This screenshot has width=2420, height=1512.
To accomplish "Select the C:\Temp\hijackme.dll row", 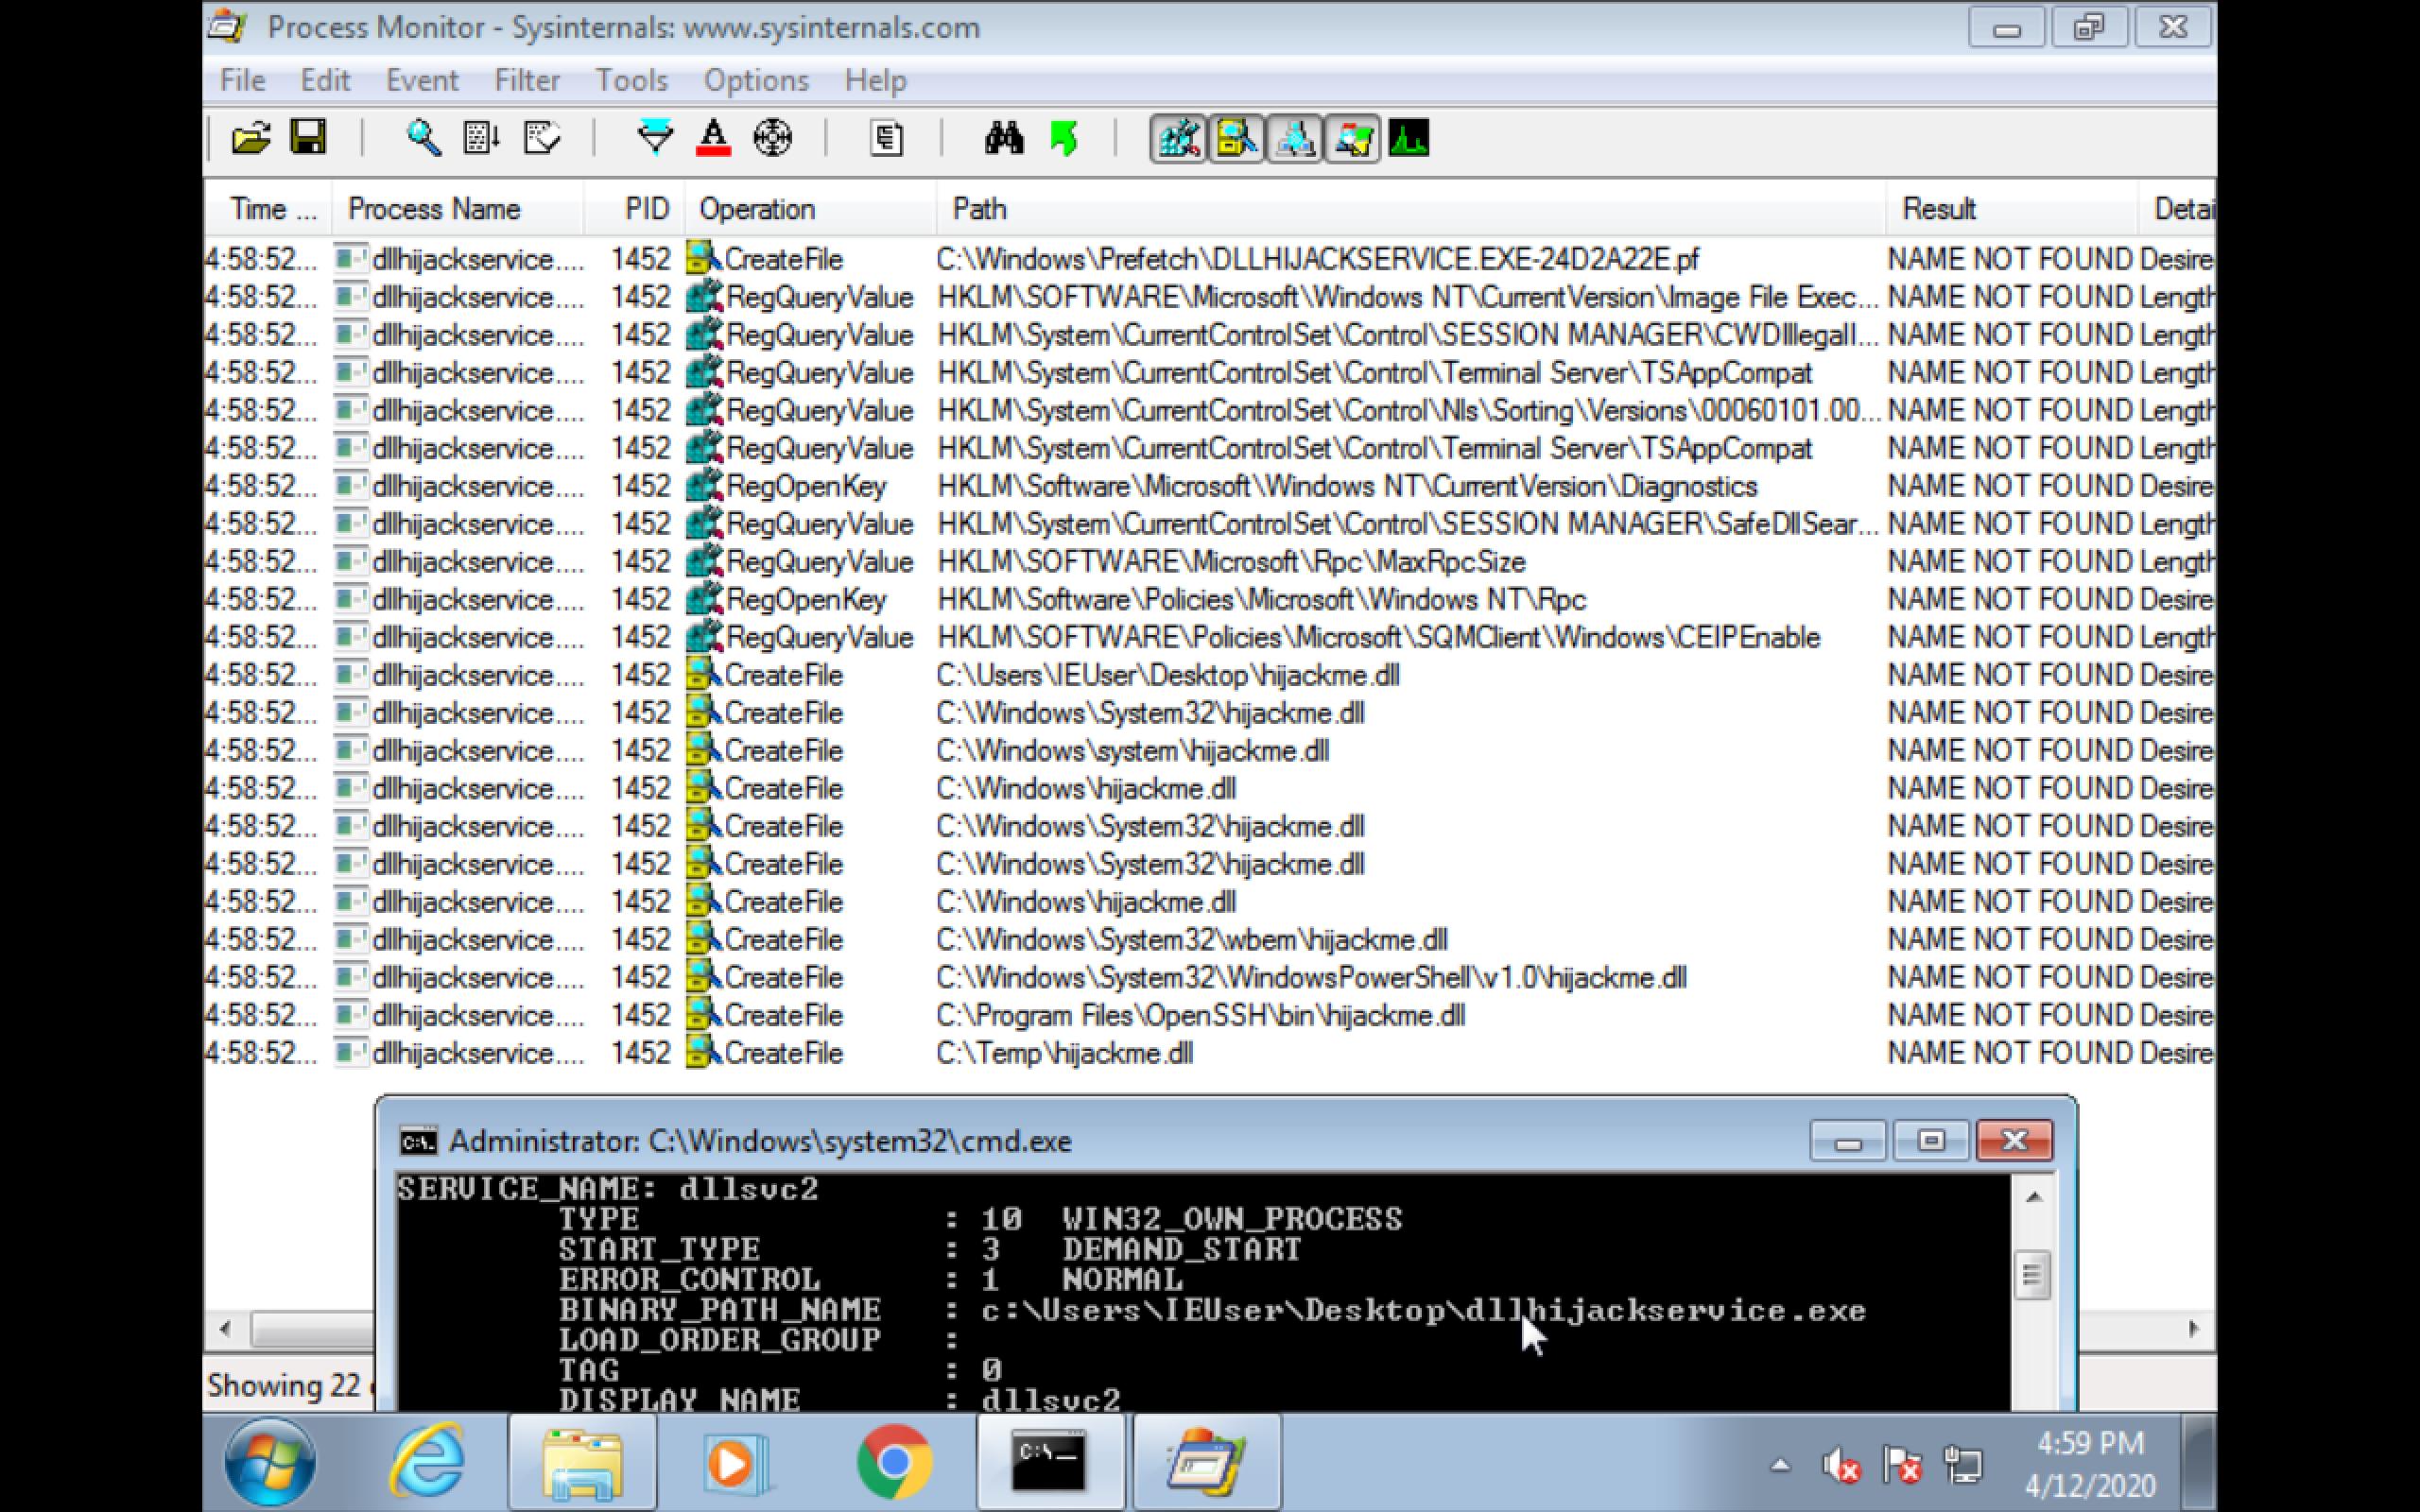I will pyautogui.click(x=1210, y=1054).
